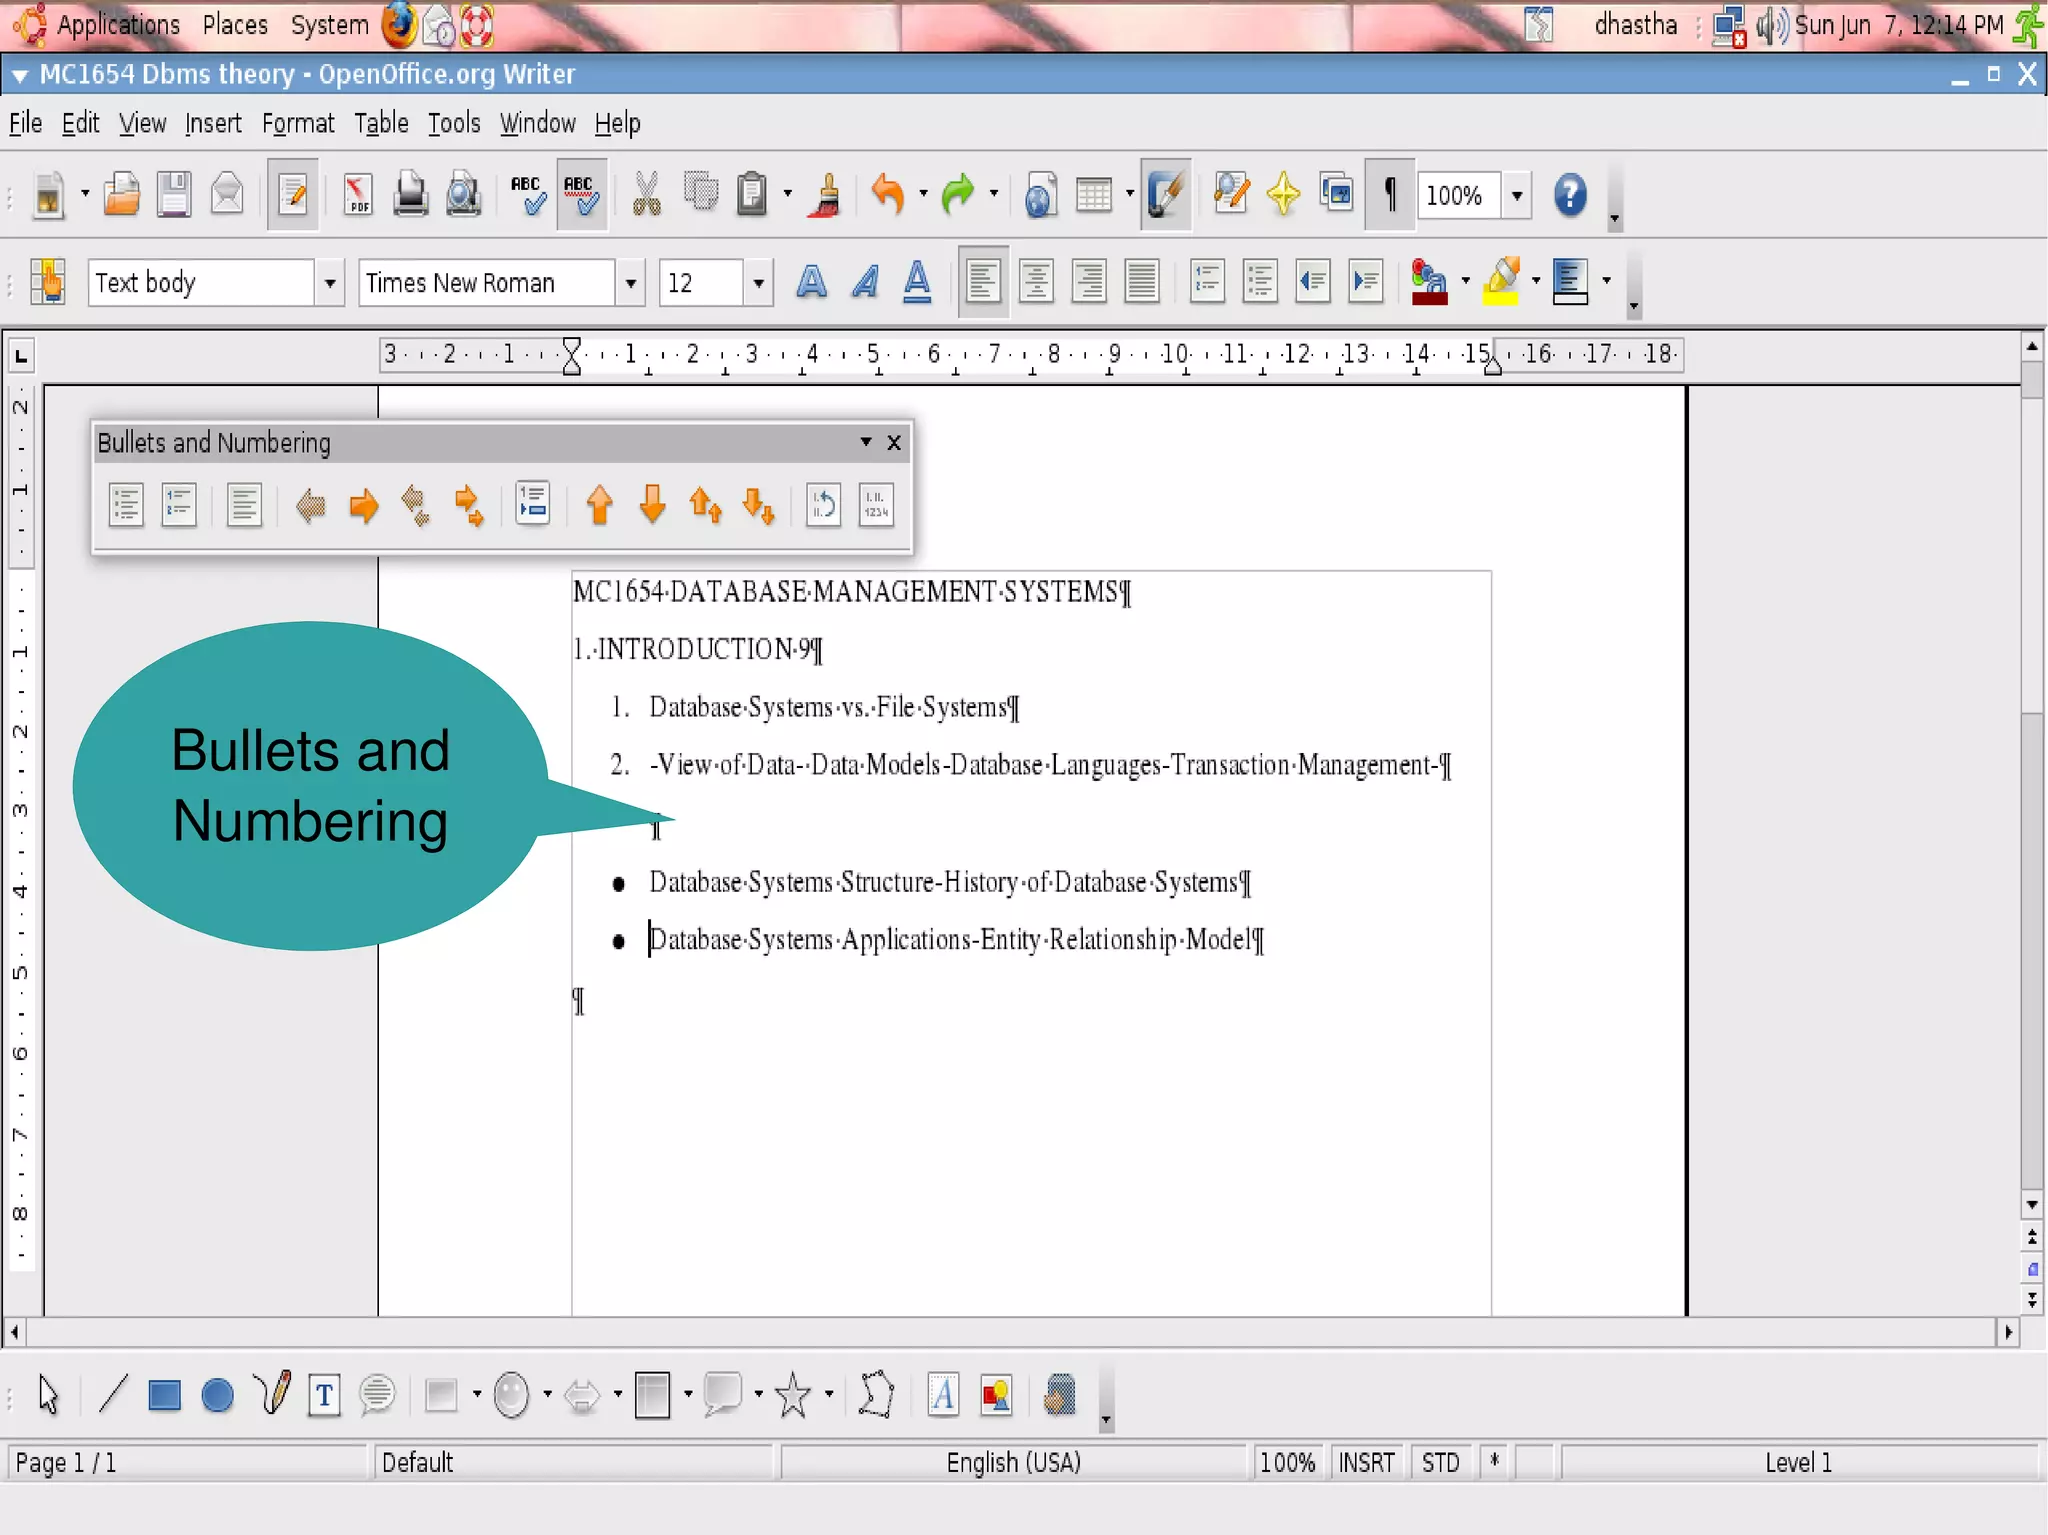Viewport: 2048px width, 1535px height.
Task: Open Page Preview
Action: (x=463, y=194)
